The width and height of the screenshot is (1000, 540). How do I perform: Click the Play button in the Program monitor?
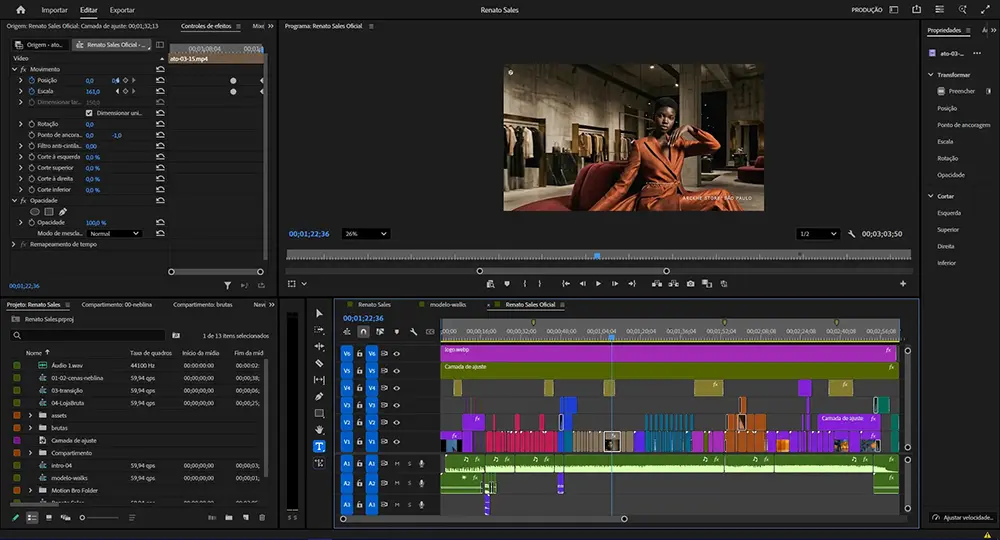point(599,284)
